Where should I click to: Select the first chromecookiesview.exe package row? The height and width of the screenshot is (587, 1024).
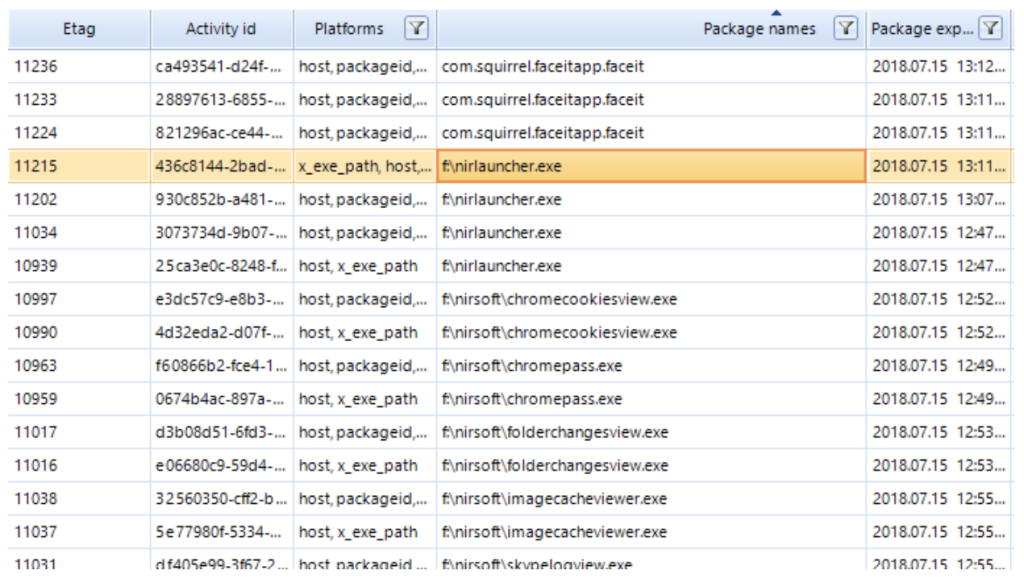(650, 299)
